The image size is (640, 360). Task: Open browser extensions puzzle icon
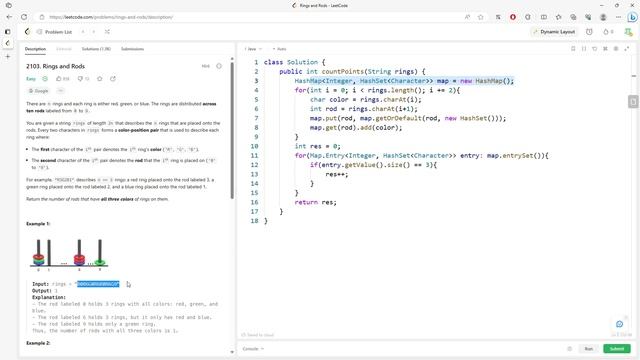coord(528,17)
